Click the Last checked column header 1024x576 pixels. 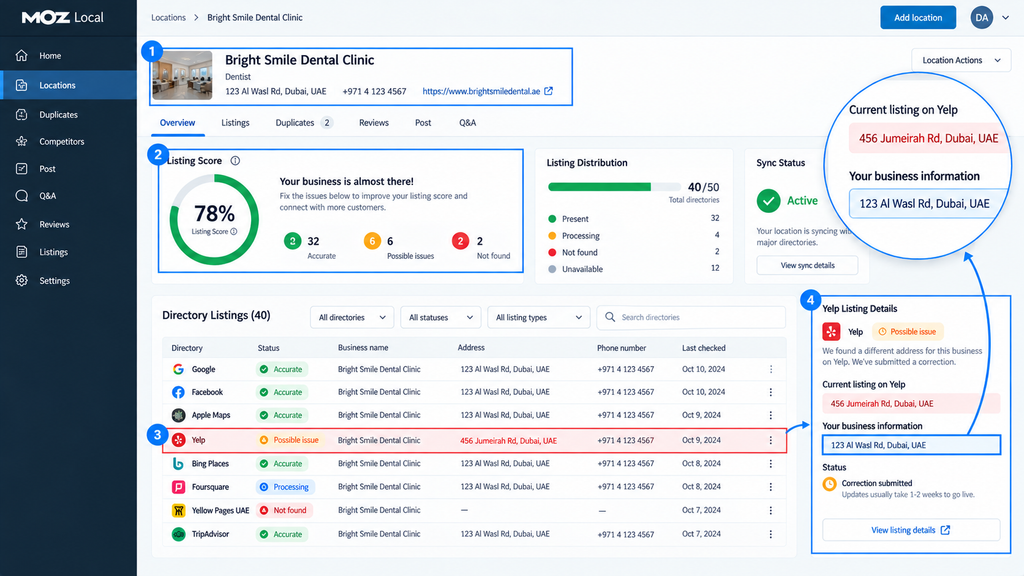pos(703,348)
